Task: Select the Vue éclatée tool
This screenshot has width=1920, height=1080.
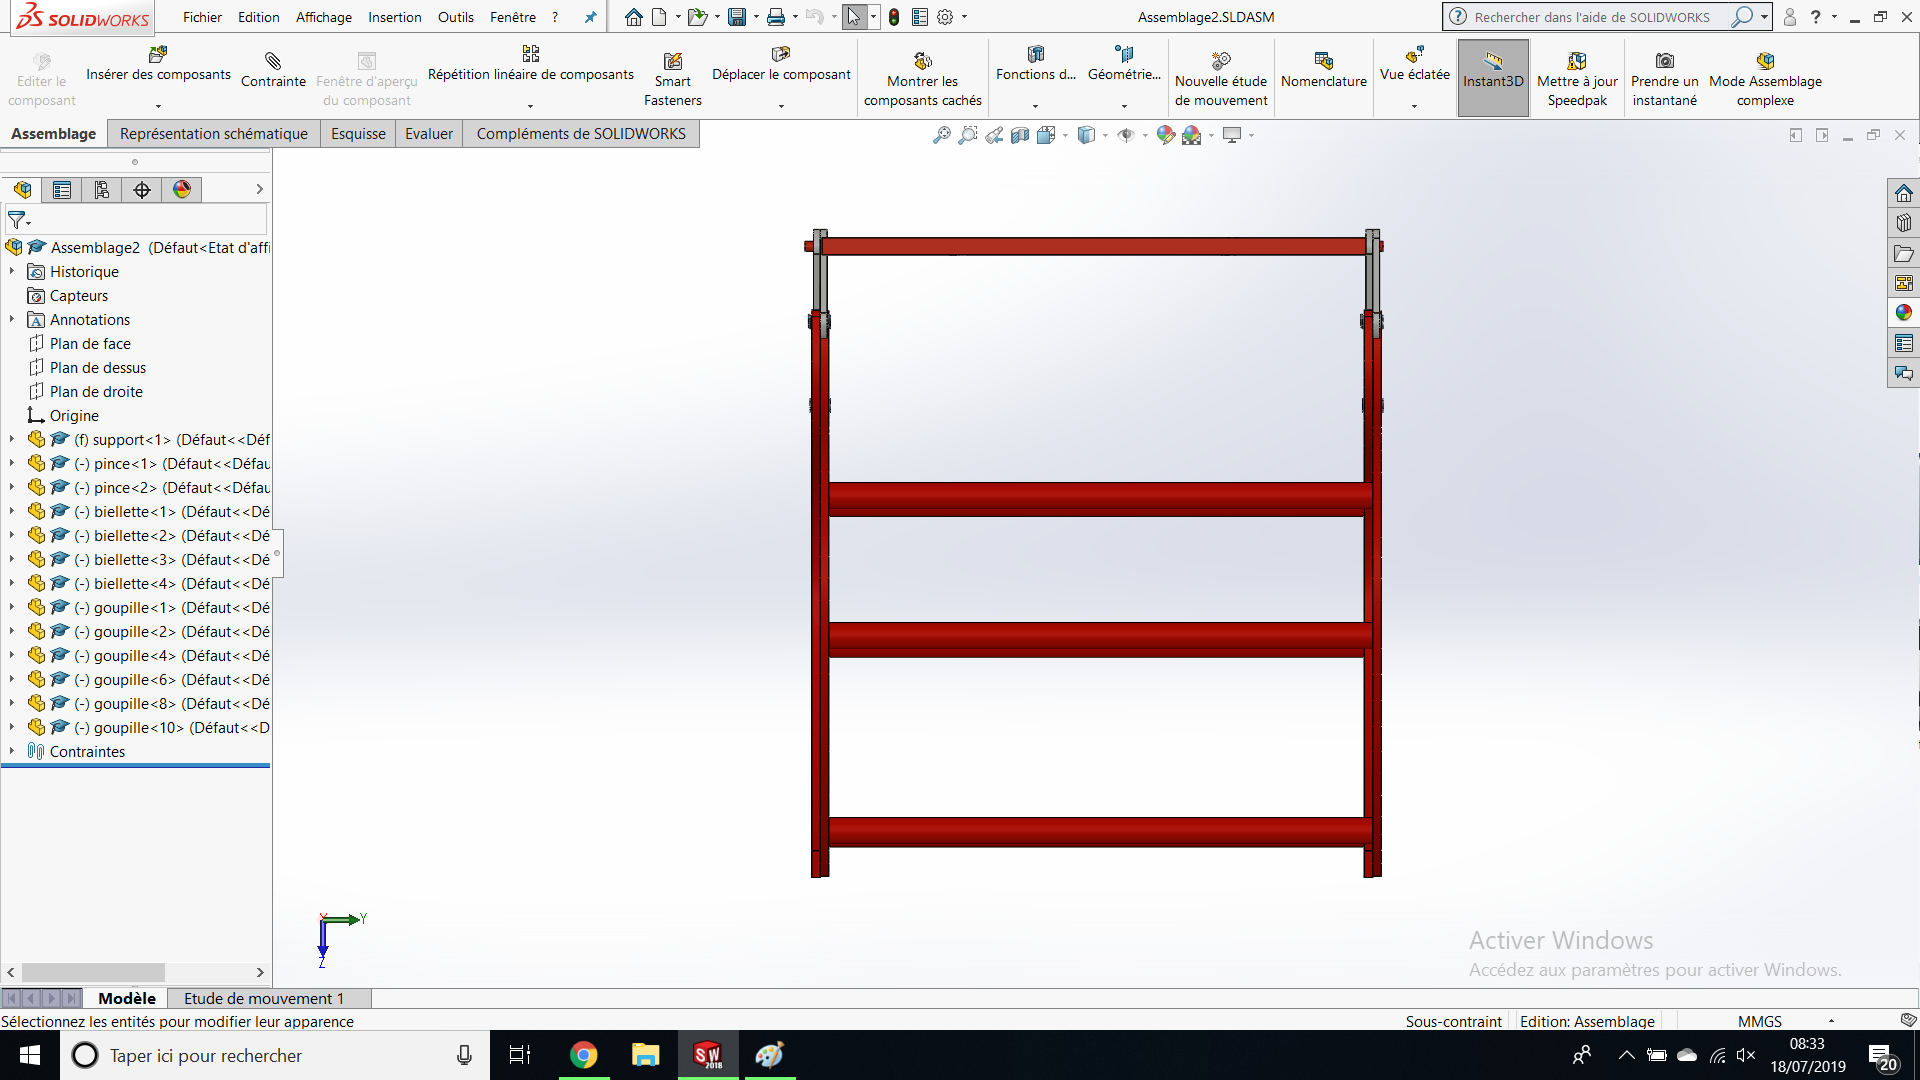Action: tap(1414, 56)
